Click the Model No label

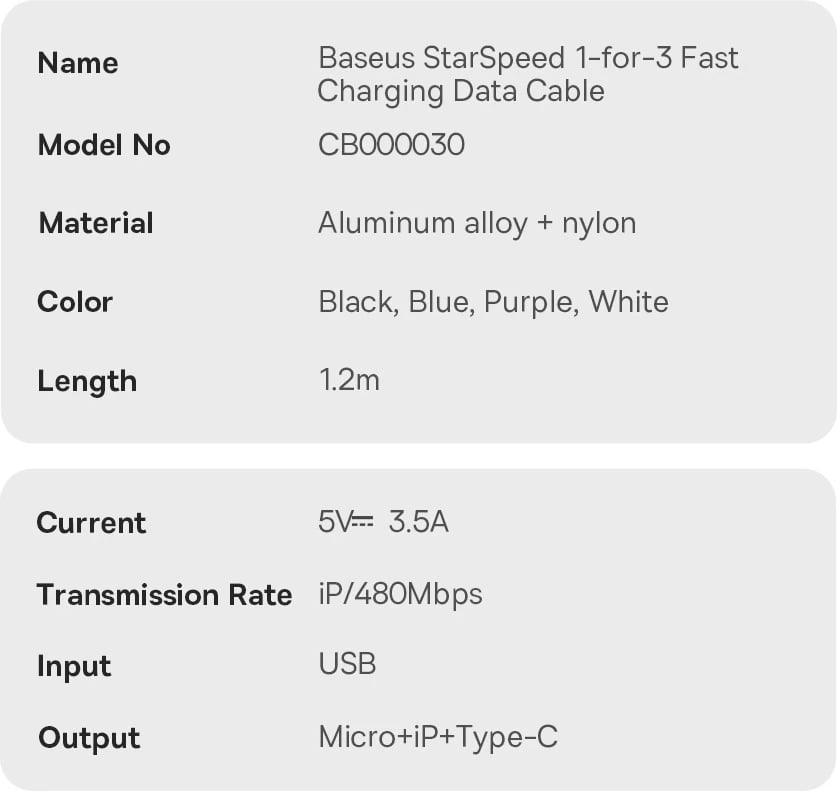pyautogui.click(x=104, y=145)
